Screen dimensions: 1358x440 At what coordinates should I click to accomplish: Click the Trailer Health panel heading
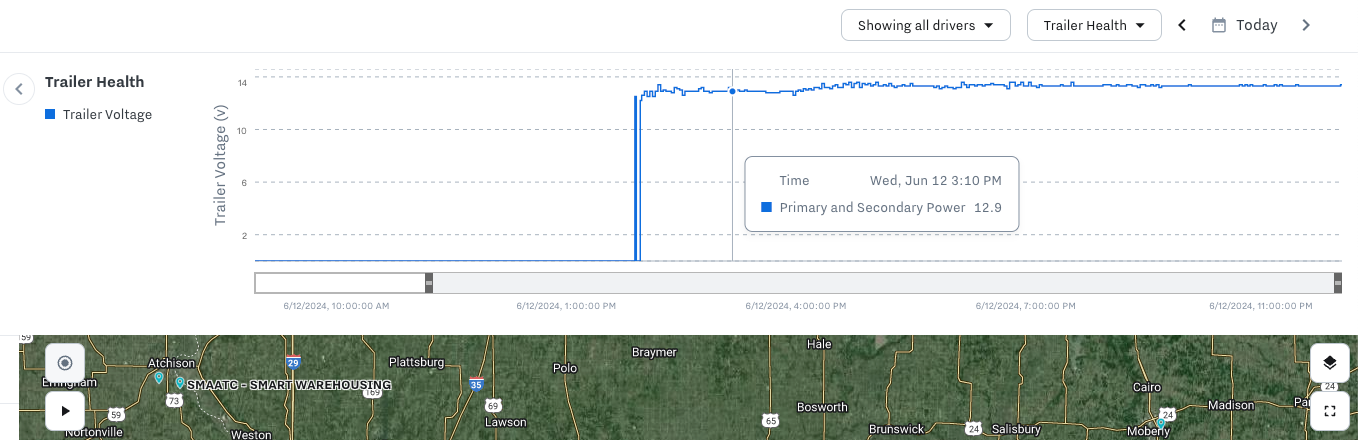coord(94,82)
